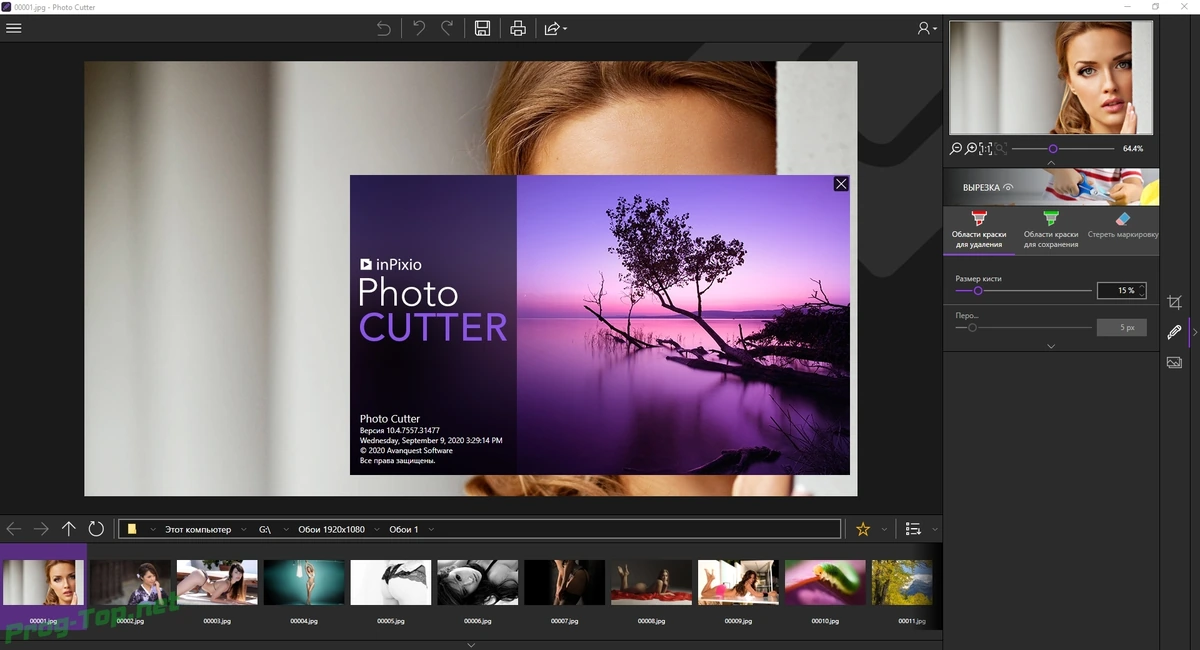Collapse the file browser bottom chevron

pyautogui.click(x=471, y=644)
